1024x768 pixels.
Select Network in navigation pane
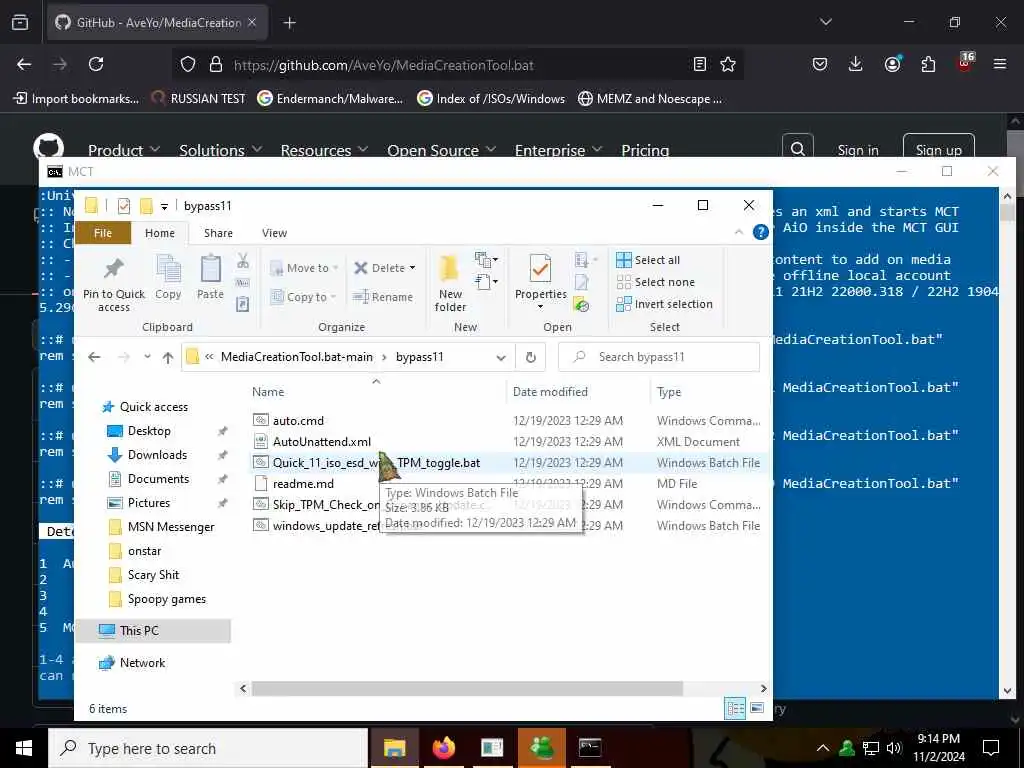tap(142, 663)
